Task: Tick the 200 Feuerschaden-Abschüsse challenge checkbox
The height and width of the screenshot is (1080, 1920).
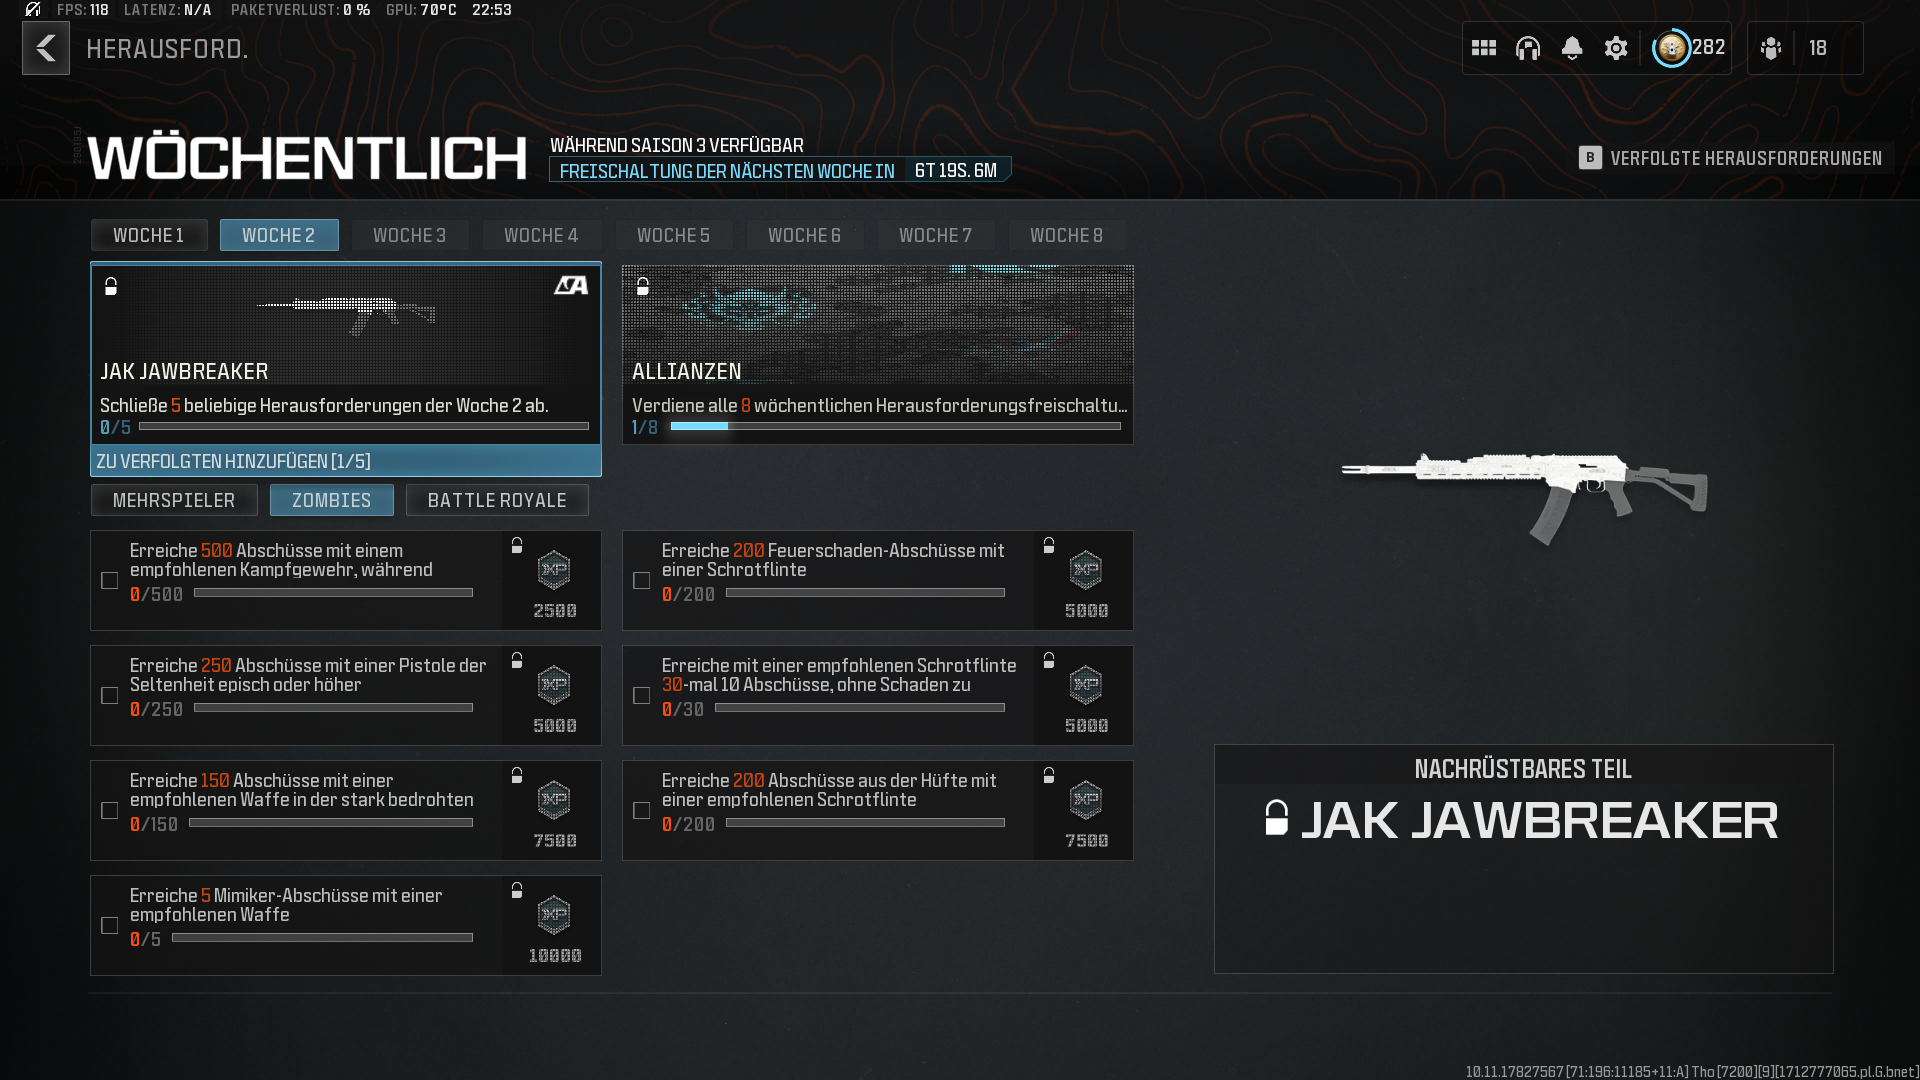Action: 642,581
